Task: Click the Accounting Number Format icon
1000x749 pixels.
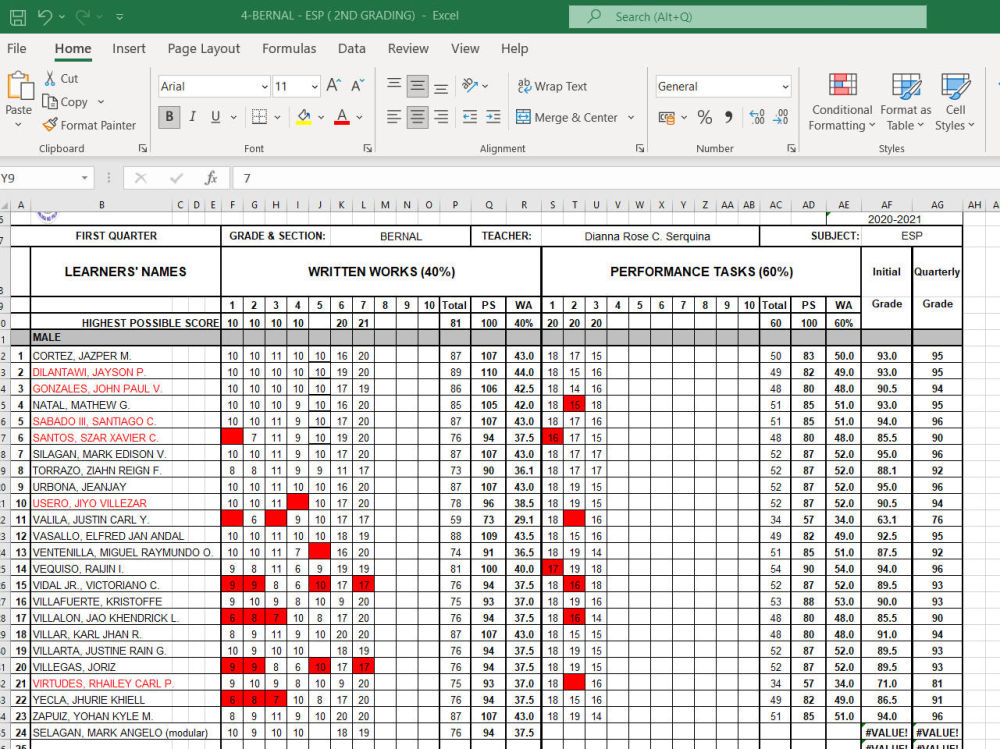Action: point(666,117)
